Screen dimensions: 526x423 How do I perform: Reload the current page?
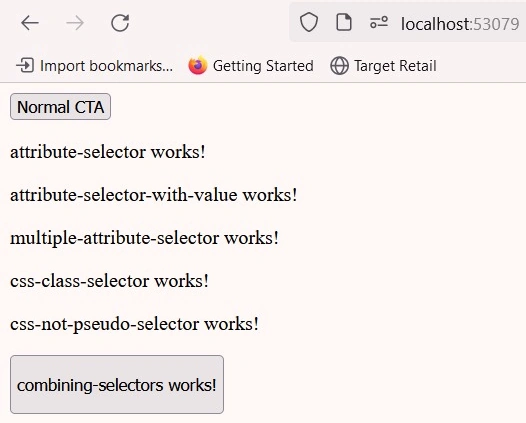120,23
